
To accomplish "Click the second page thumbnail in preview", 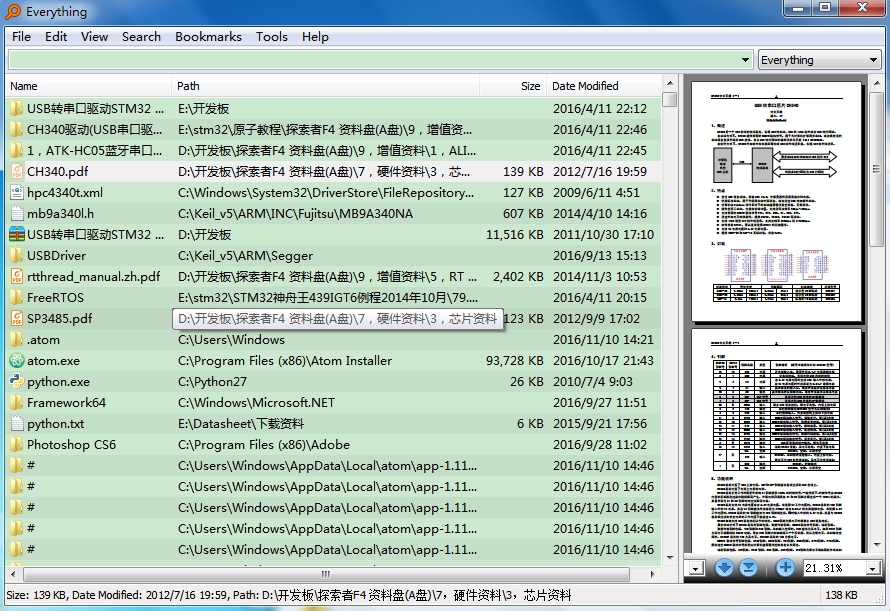I will [x=776, y=440].
